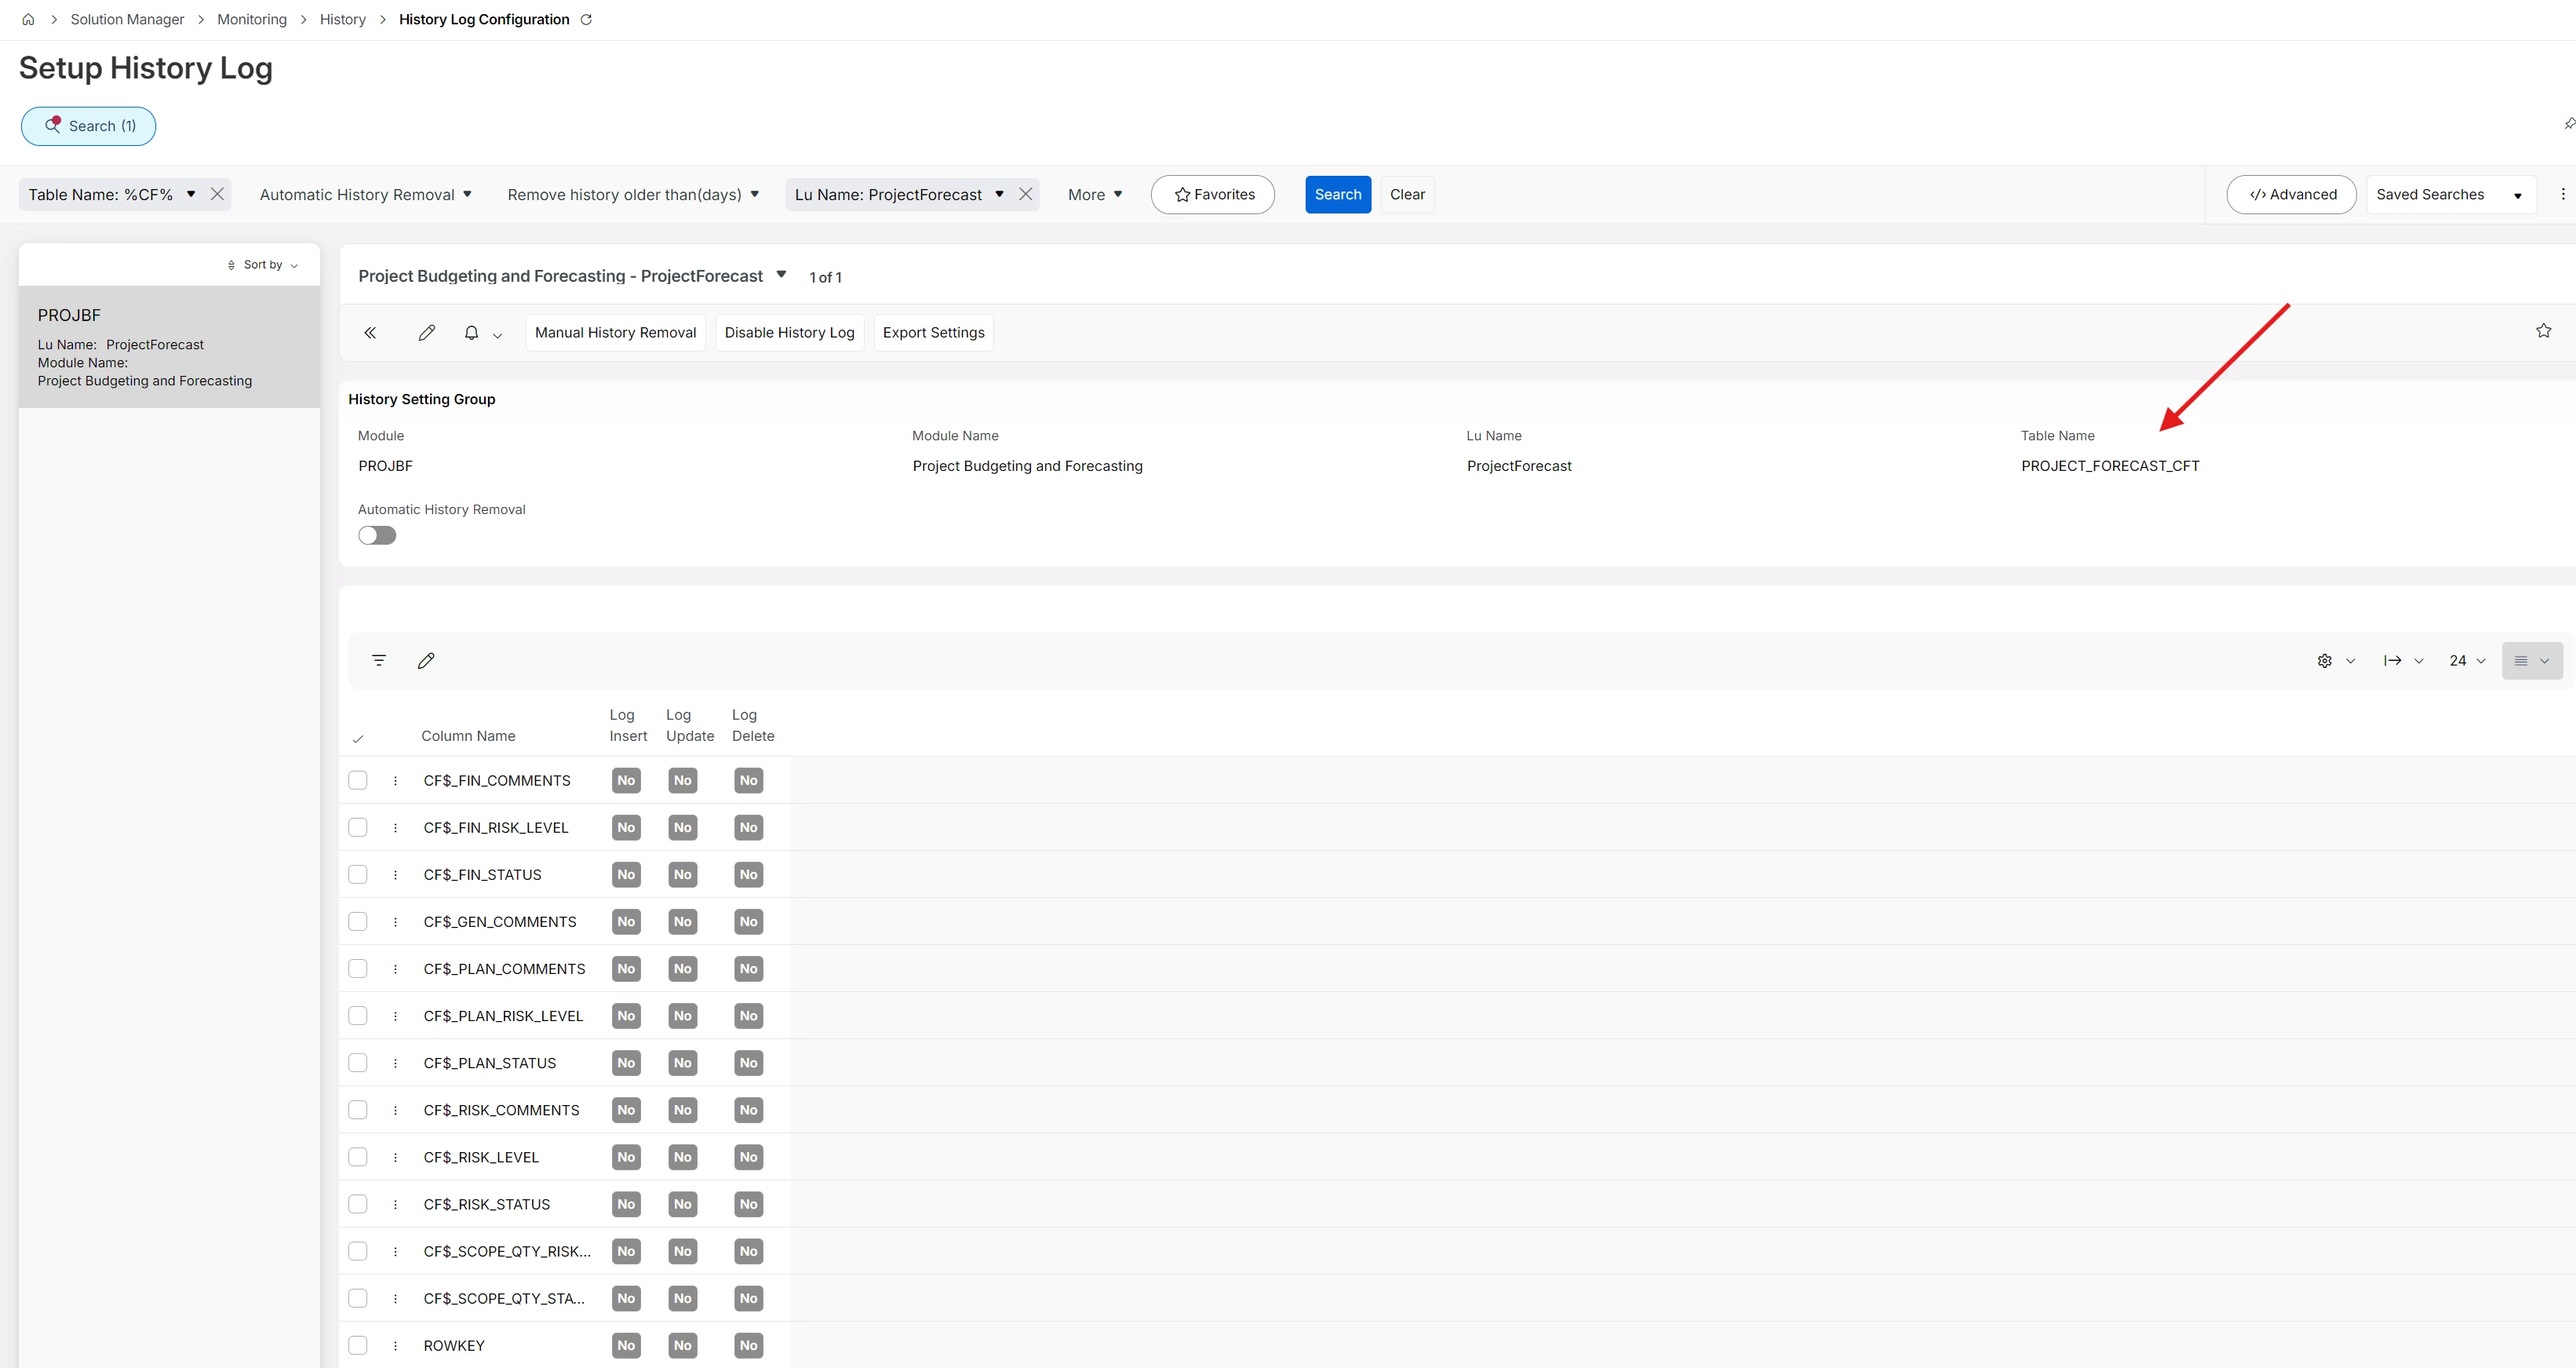Navigate to Monitoring breadcrumb item
The height and width of the screenshot is (1368, 2576).
click(x=252, y=19)
